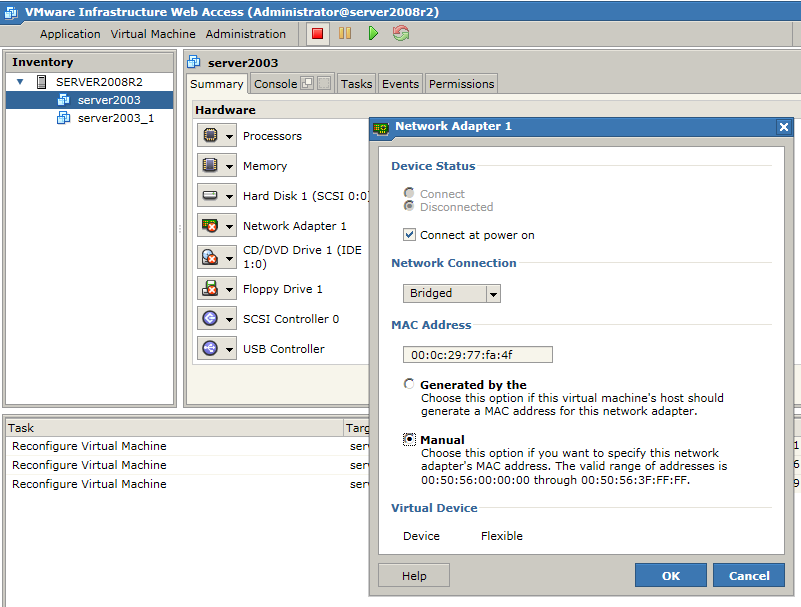Click the Floppy Drive 1 icon
The image size is (801, 607).
[x=210, y=288]
